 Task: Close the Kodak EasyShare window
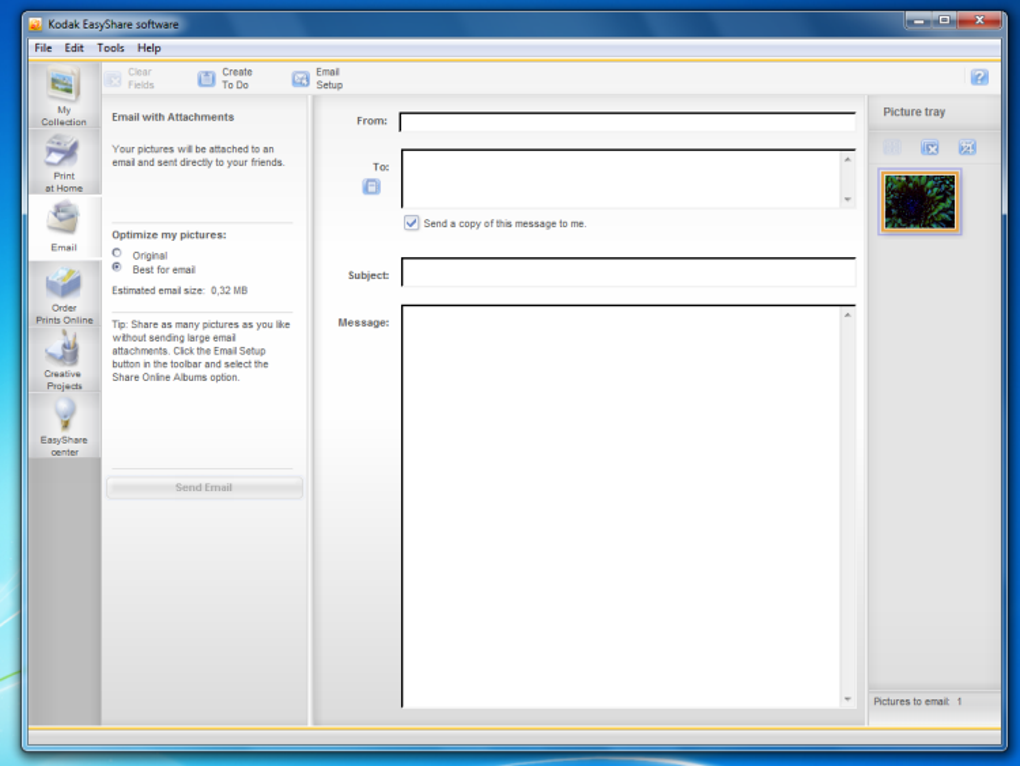pos(979,21)
